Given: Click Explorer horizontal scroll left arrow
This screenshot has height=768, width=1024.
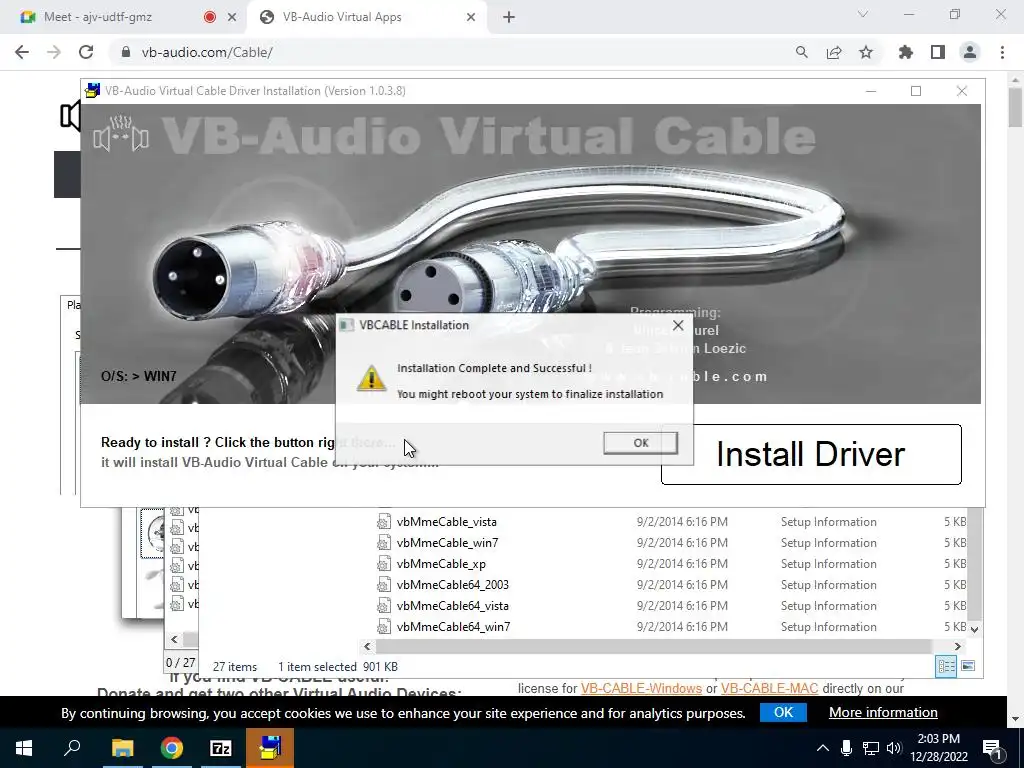Looking at the screenshot, I should 367,646.
